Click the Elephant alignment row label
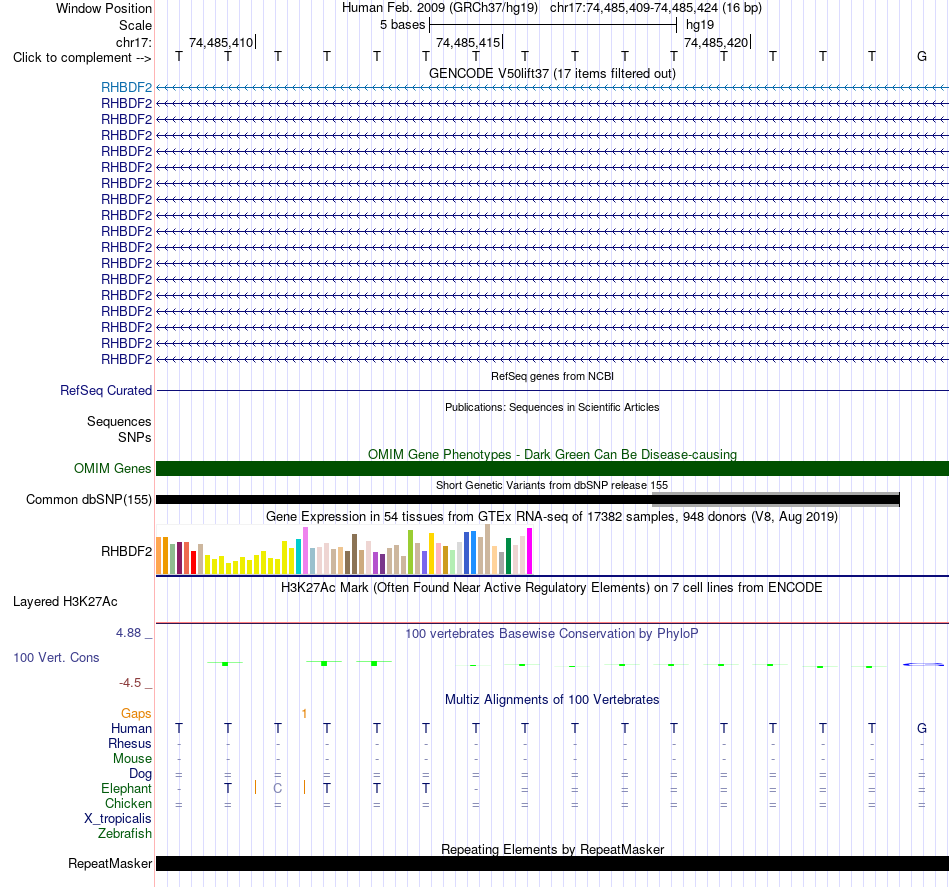The height and width of the screenshot is (887, 950). click(x=126, y=788)
